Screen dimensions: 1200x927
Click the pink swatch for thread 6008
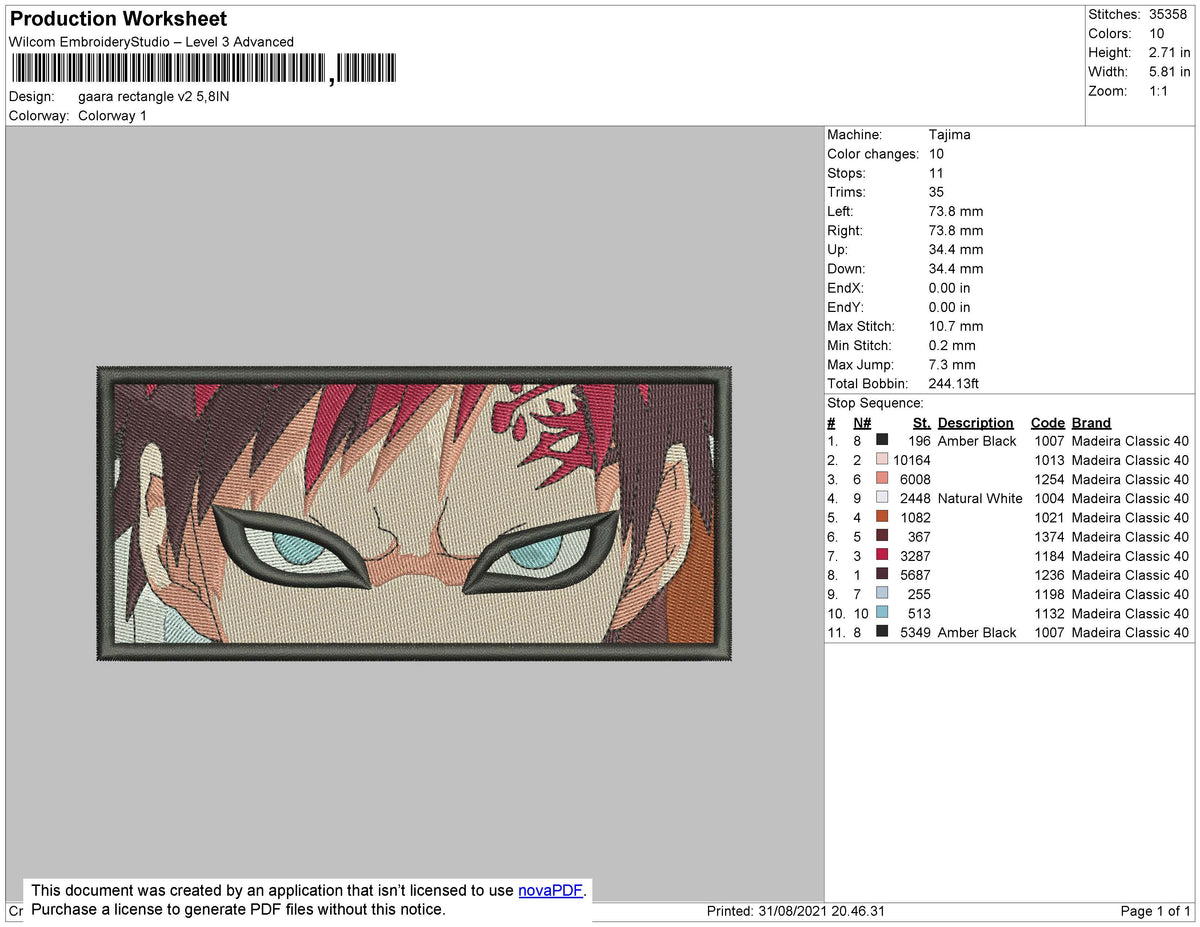coord(884,479)
